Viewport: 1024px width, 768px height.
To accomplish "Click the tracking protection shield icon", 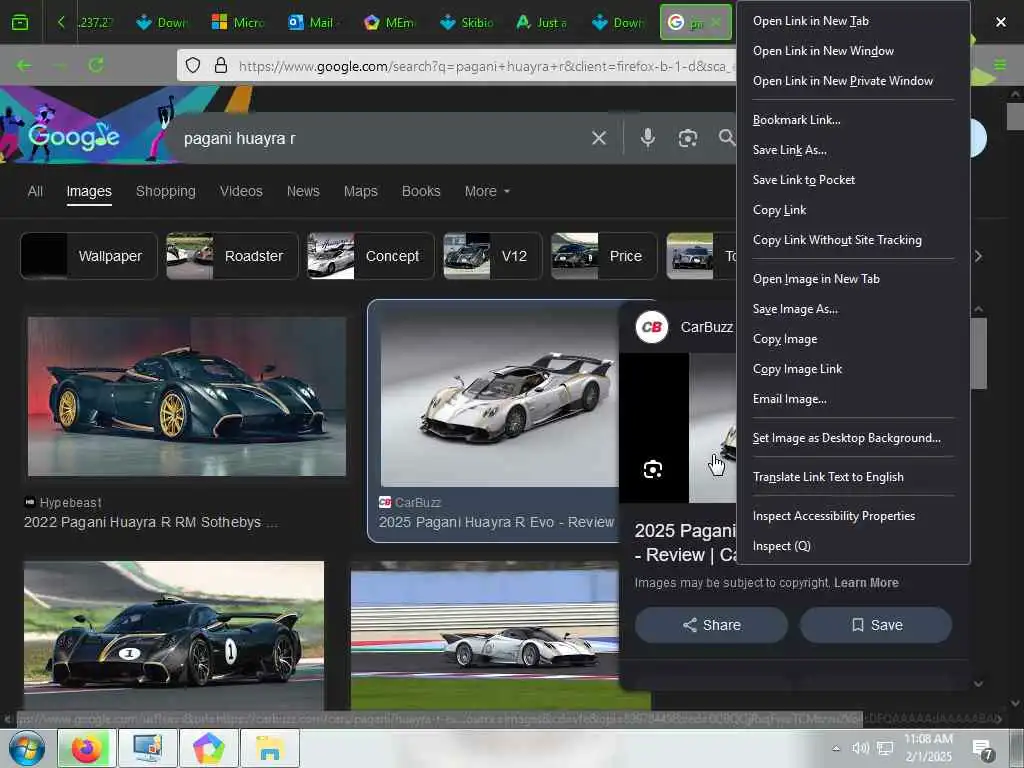I will click(193, 65).
